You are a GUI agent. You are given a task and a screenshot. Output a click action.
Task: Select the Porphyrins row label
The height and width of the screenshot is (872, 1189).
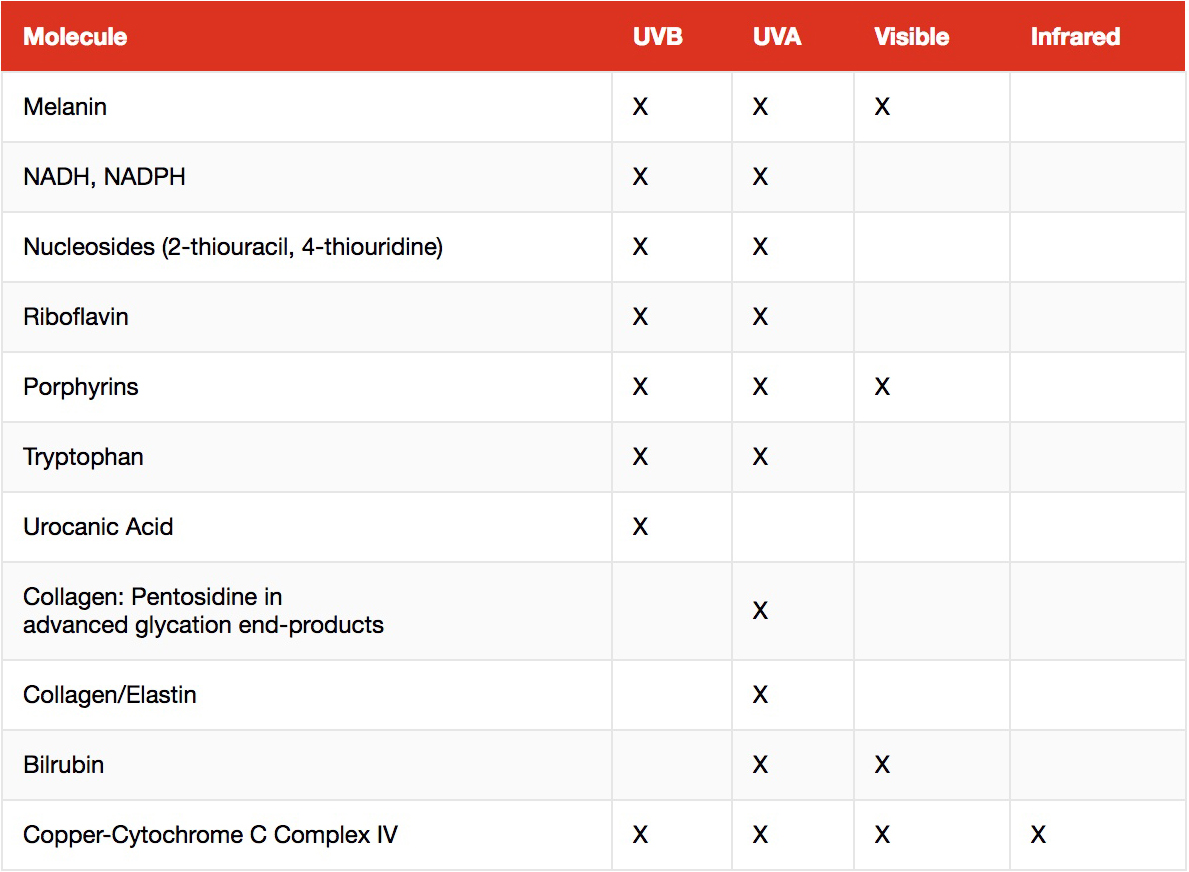coord(81,387)
